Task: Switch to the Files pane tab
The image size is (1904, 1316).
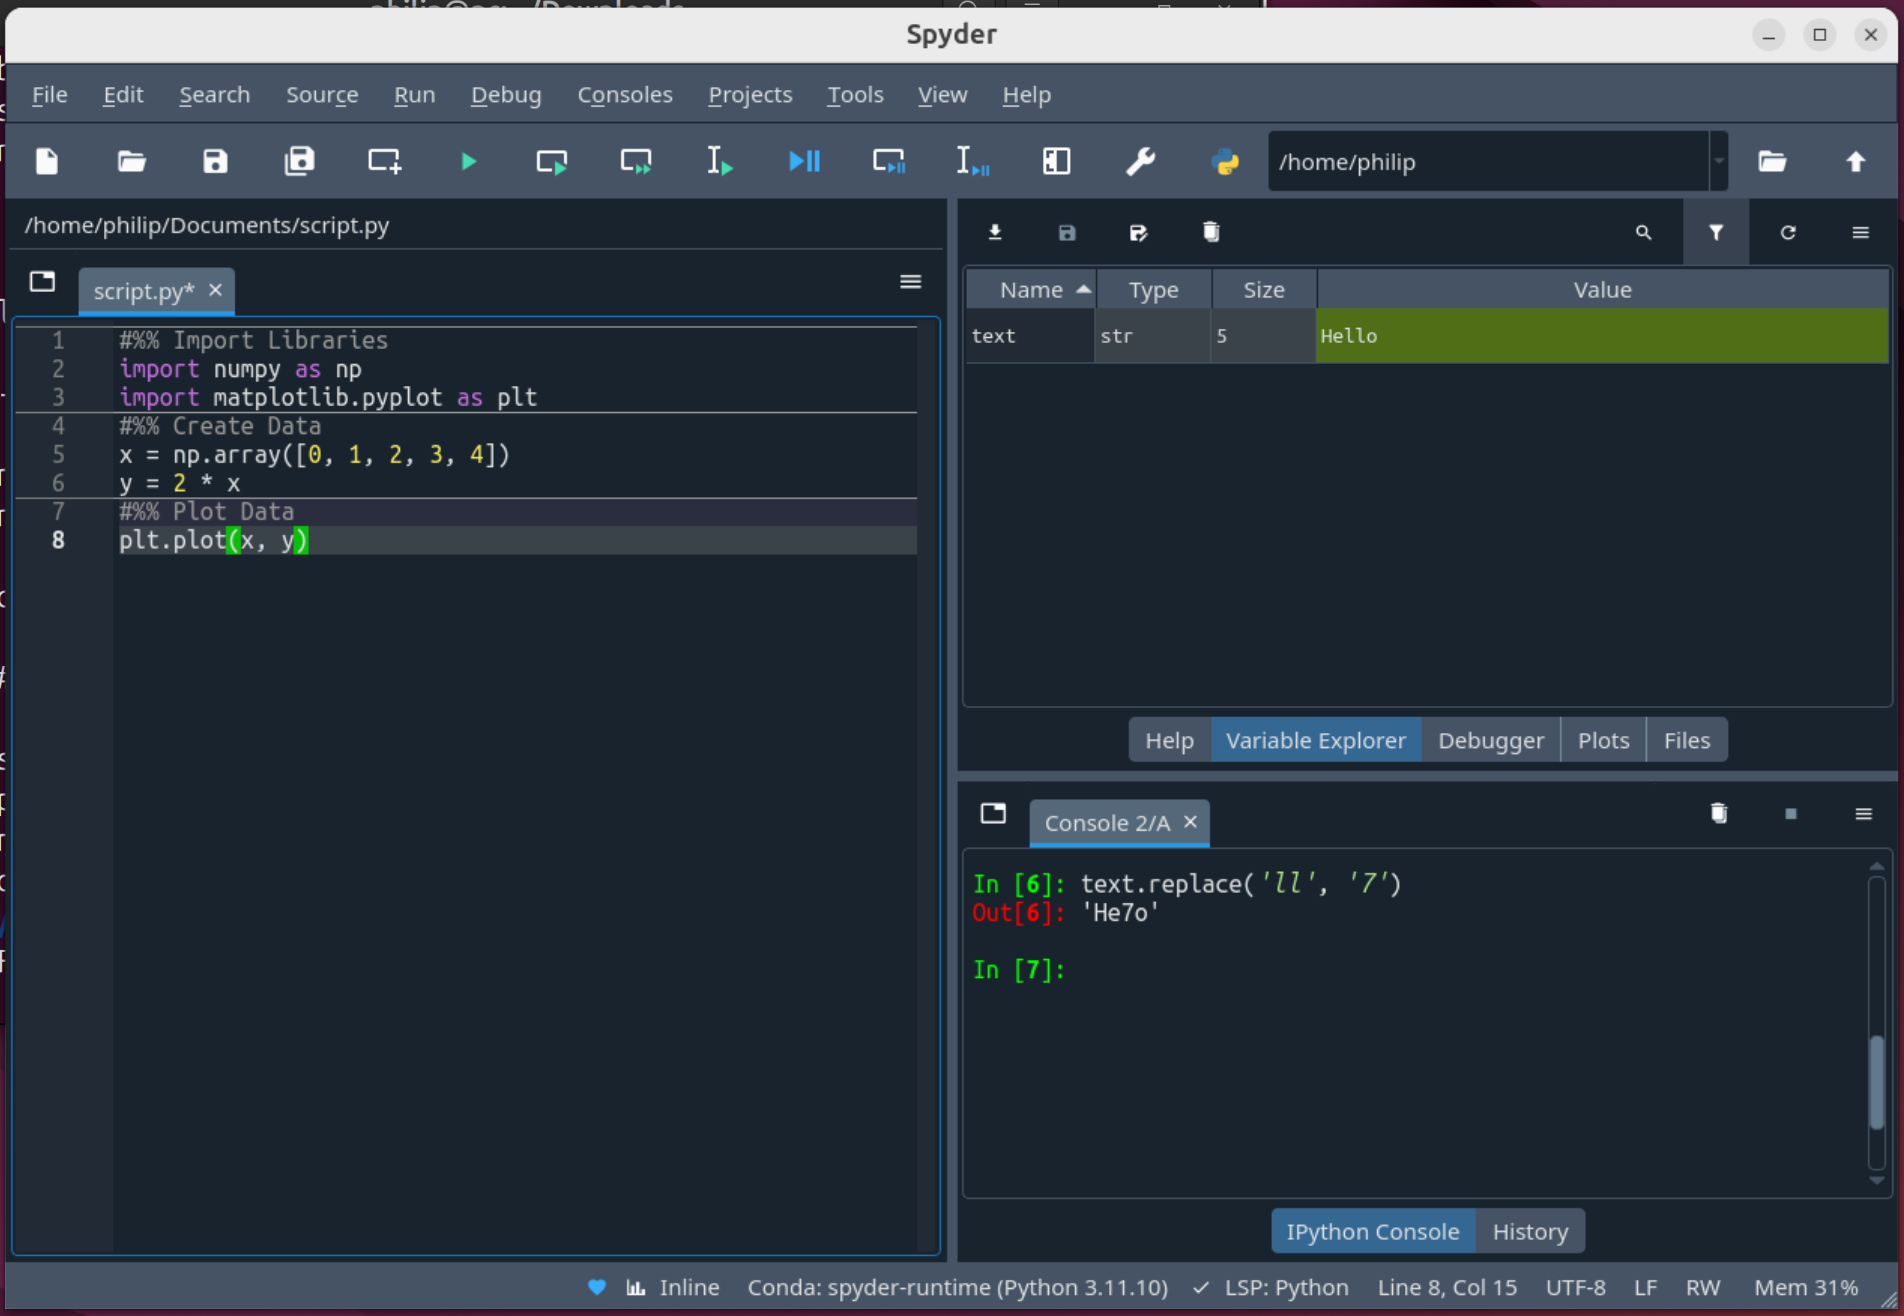Action: (x=1686, y=740)
